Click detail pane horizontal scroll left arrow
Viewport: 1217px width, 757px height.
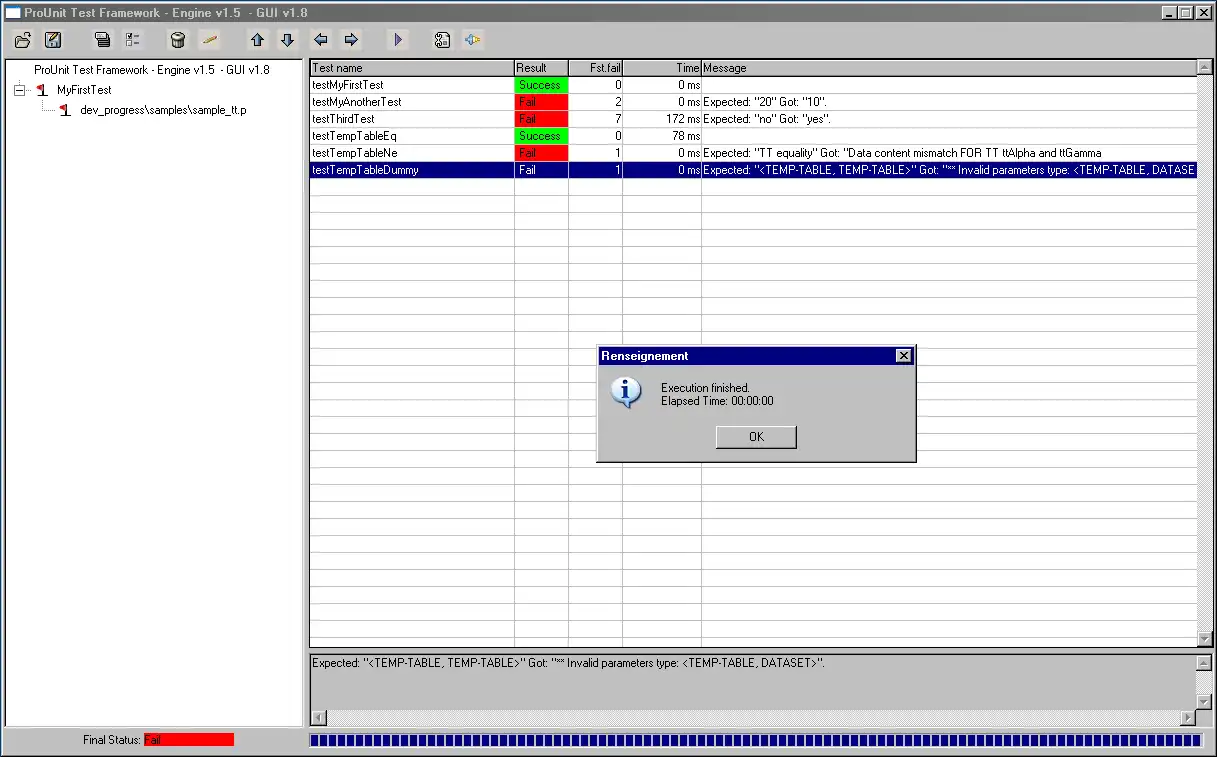319,718
